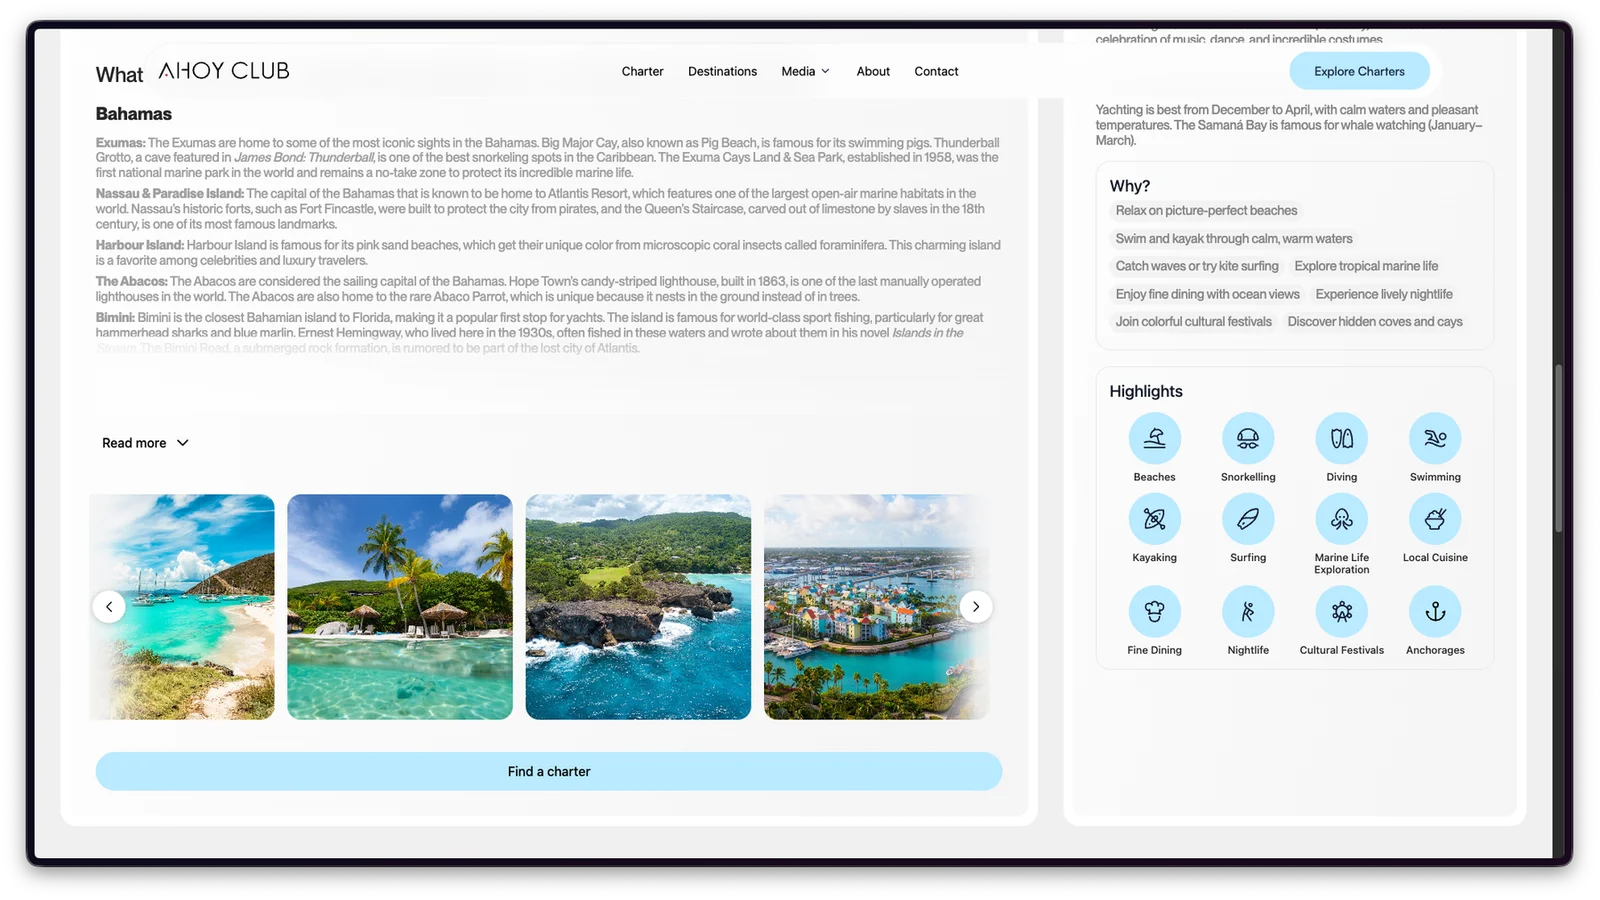Select 'Discover hidden coves and cays' tag
This screenshot has width=1600, height=900.
[x=1375, y=321]
